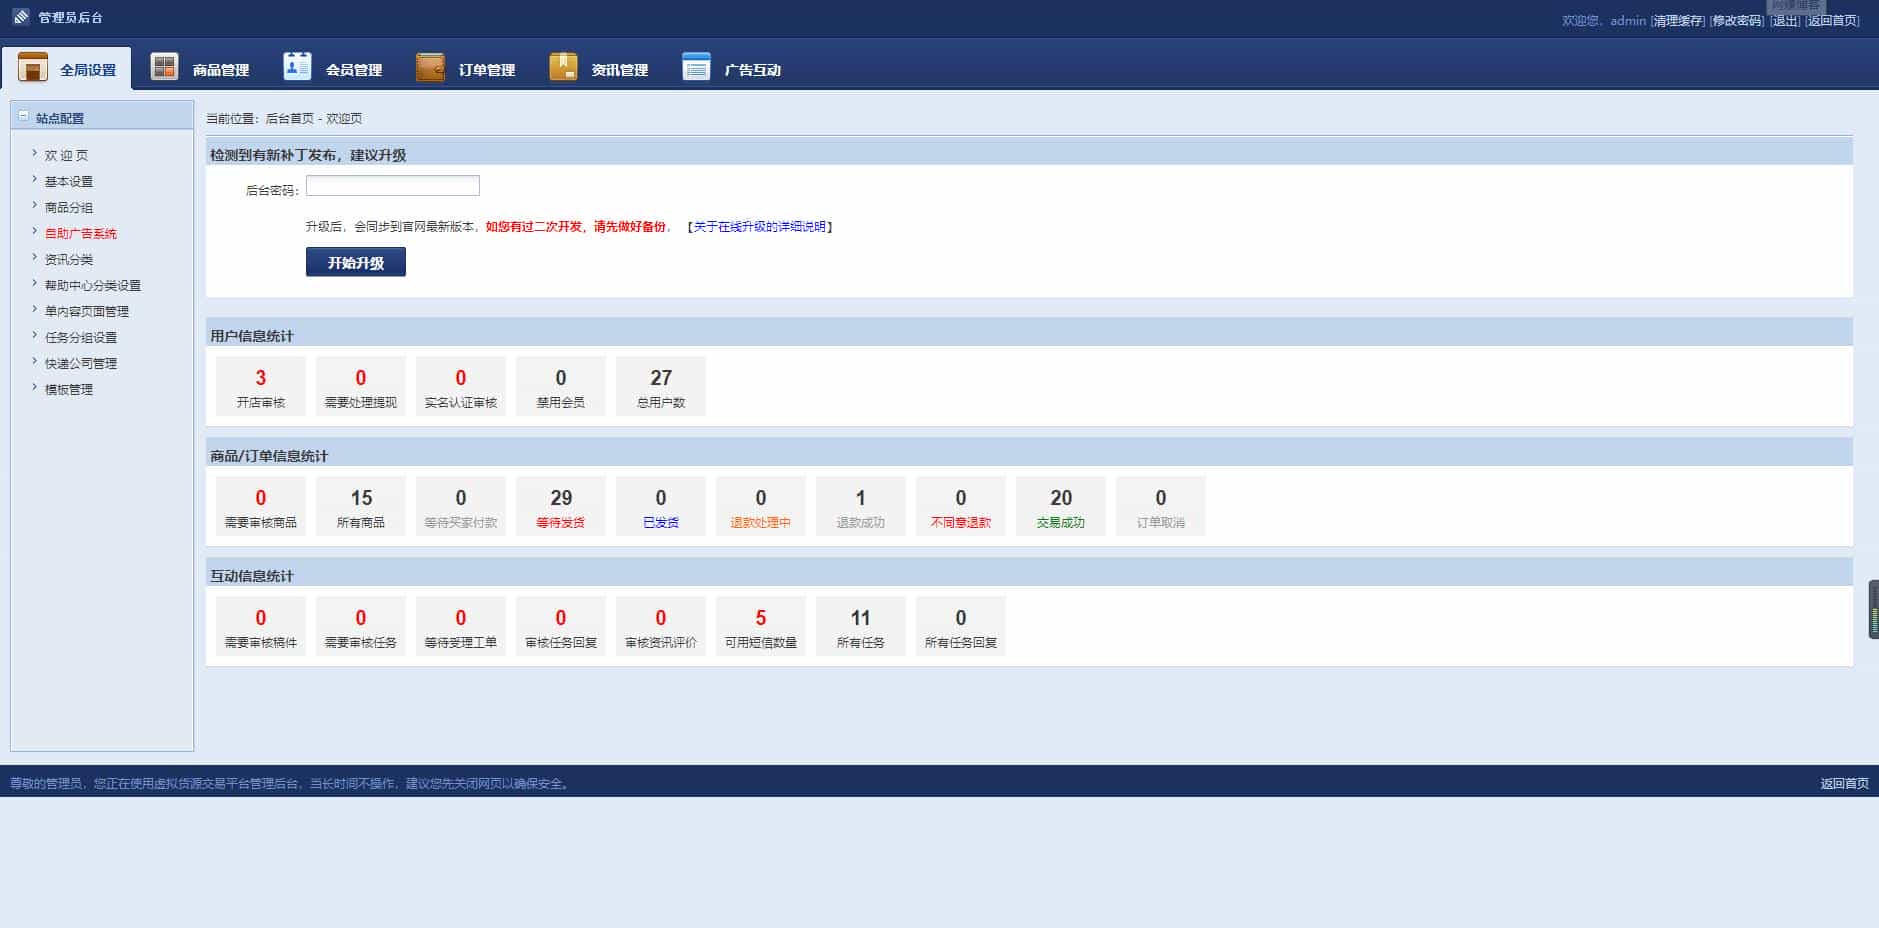Open 快递公司管理 sidebar entry
Image resolution: width=1879 pixels, height=928 pixels.
81,363
